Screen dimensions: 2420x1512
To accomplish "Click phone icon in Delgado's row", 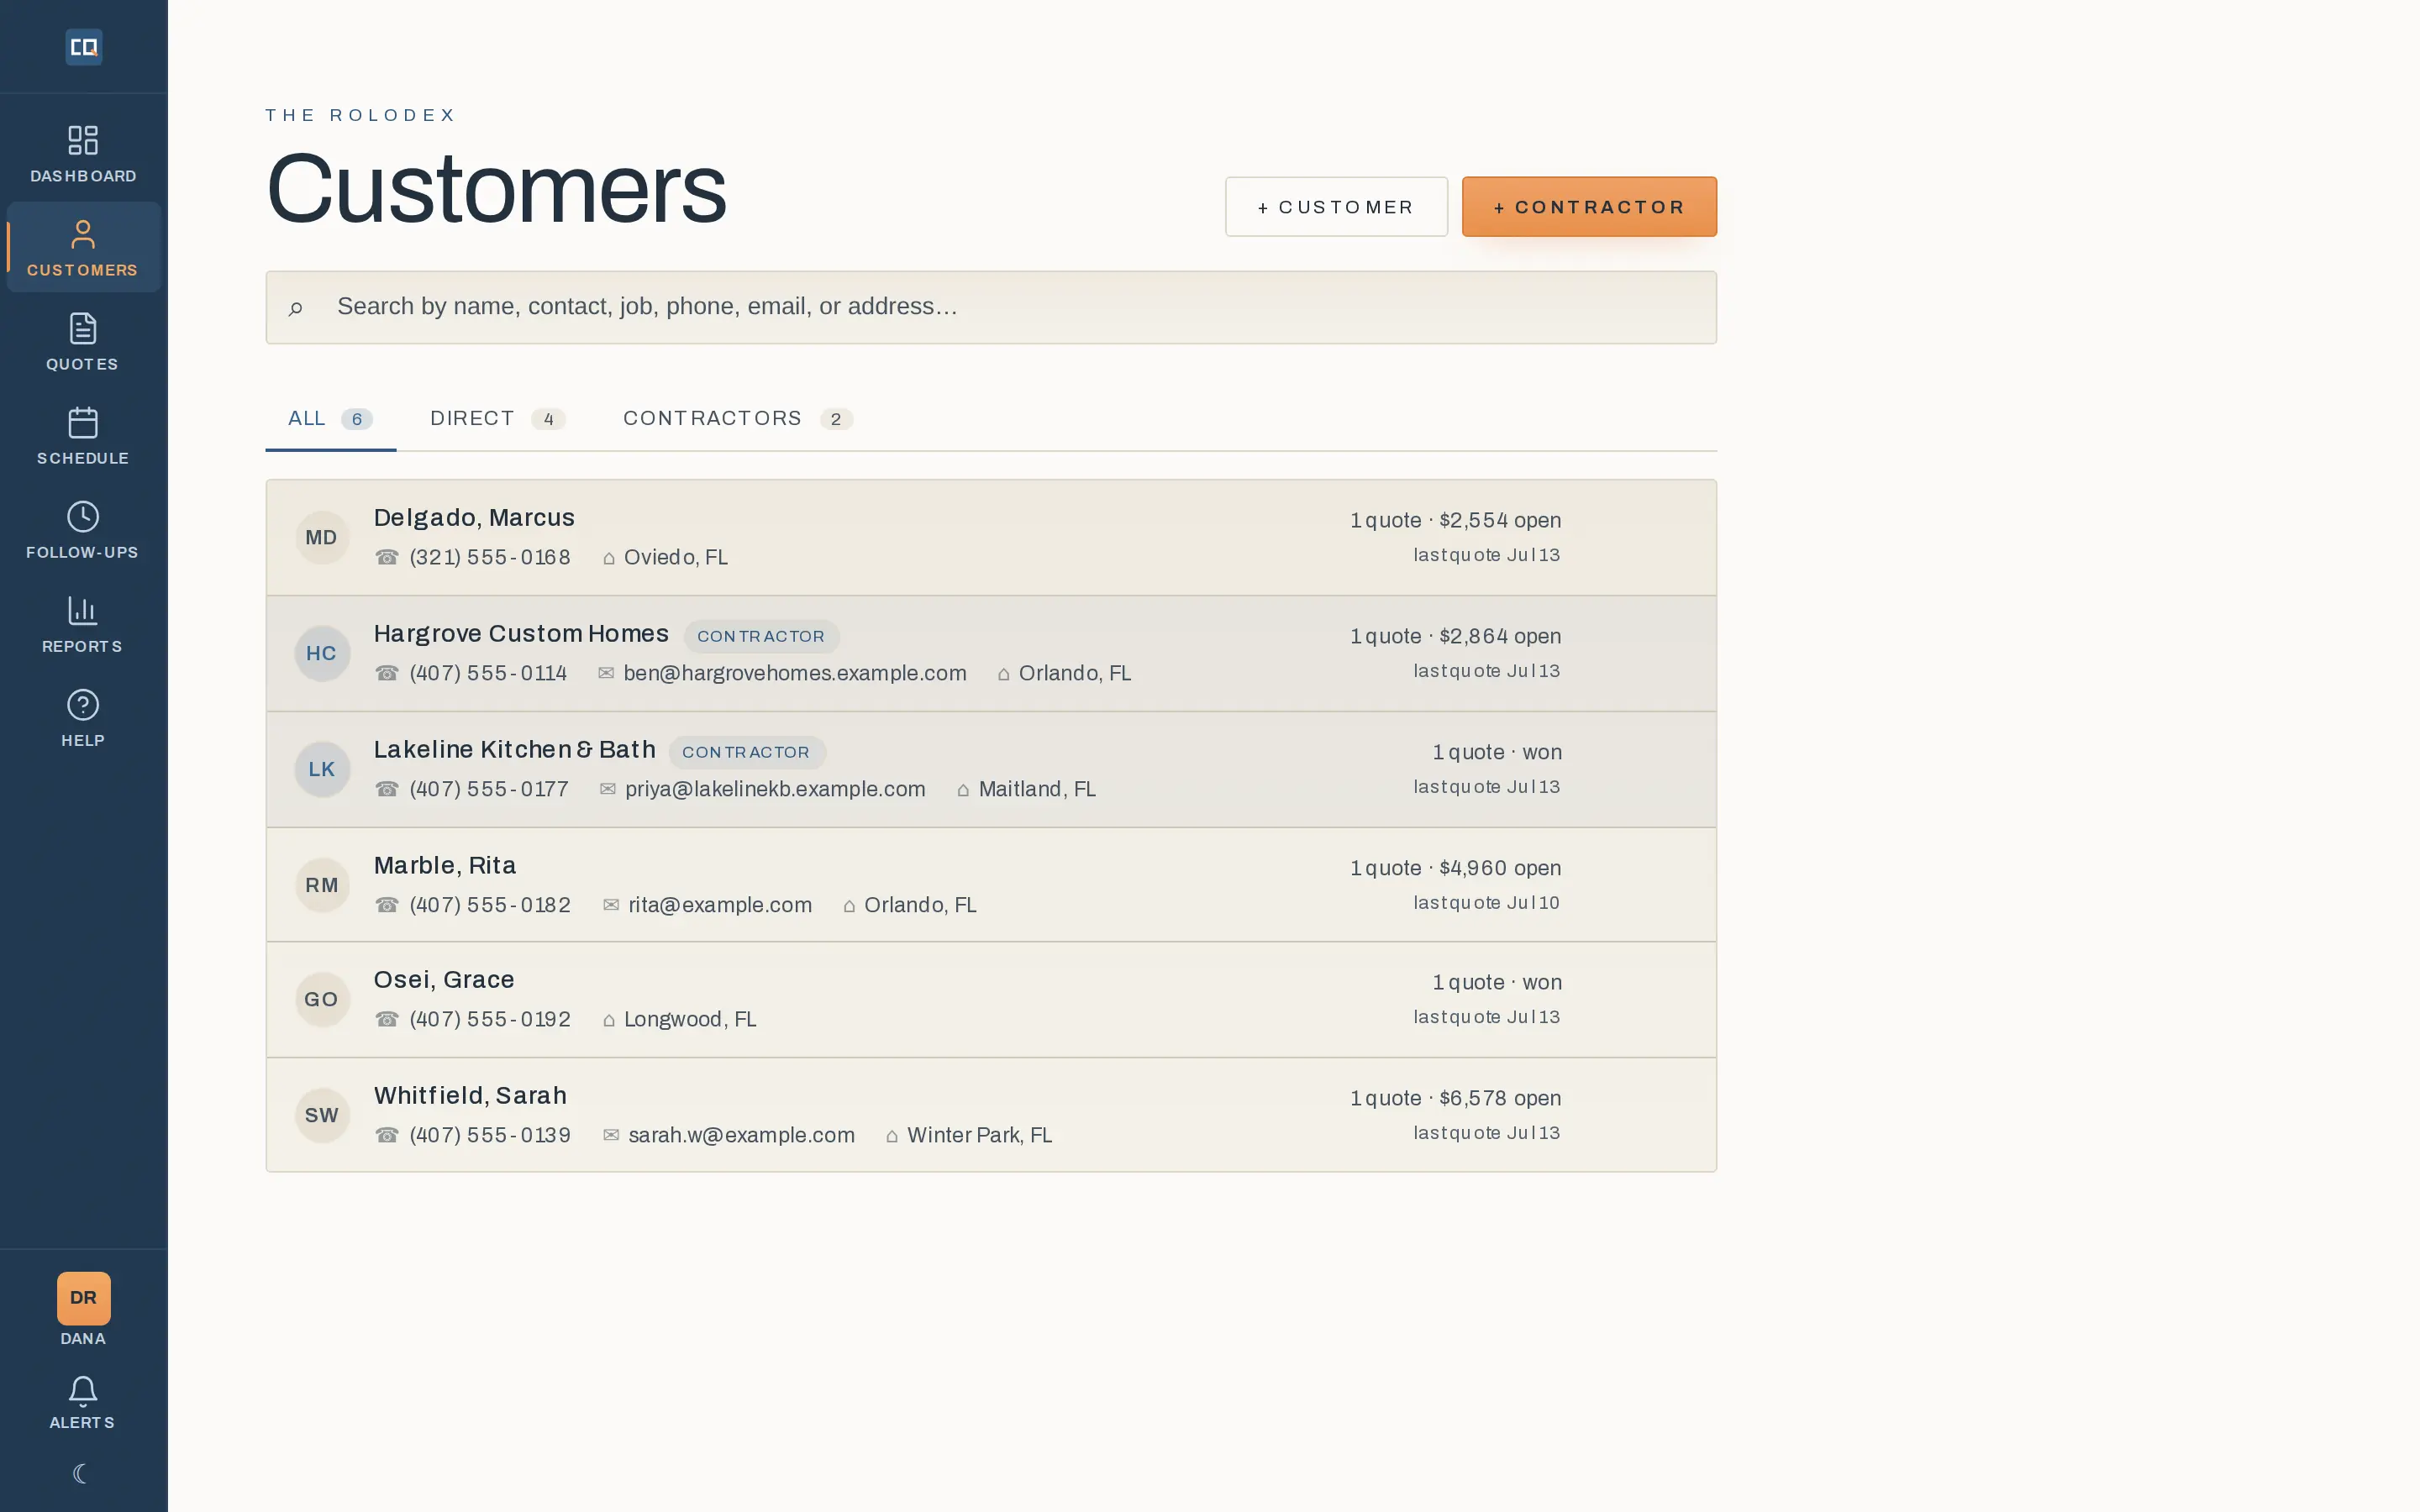I will (387, 557).
